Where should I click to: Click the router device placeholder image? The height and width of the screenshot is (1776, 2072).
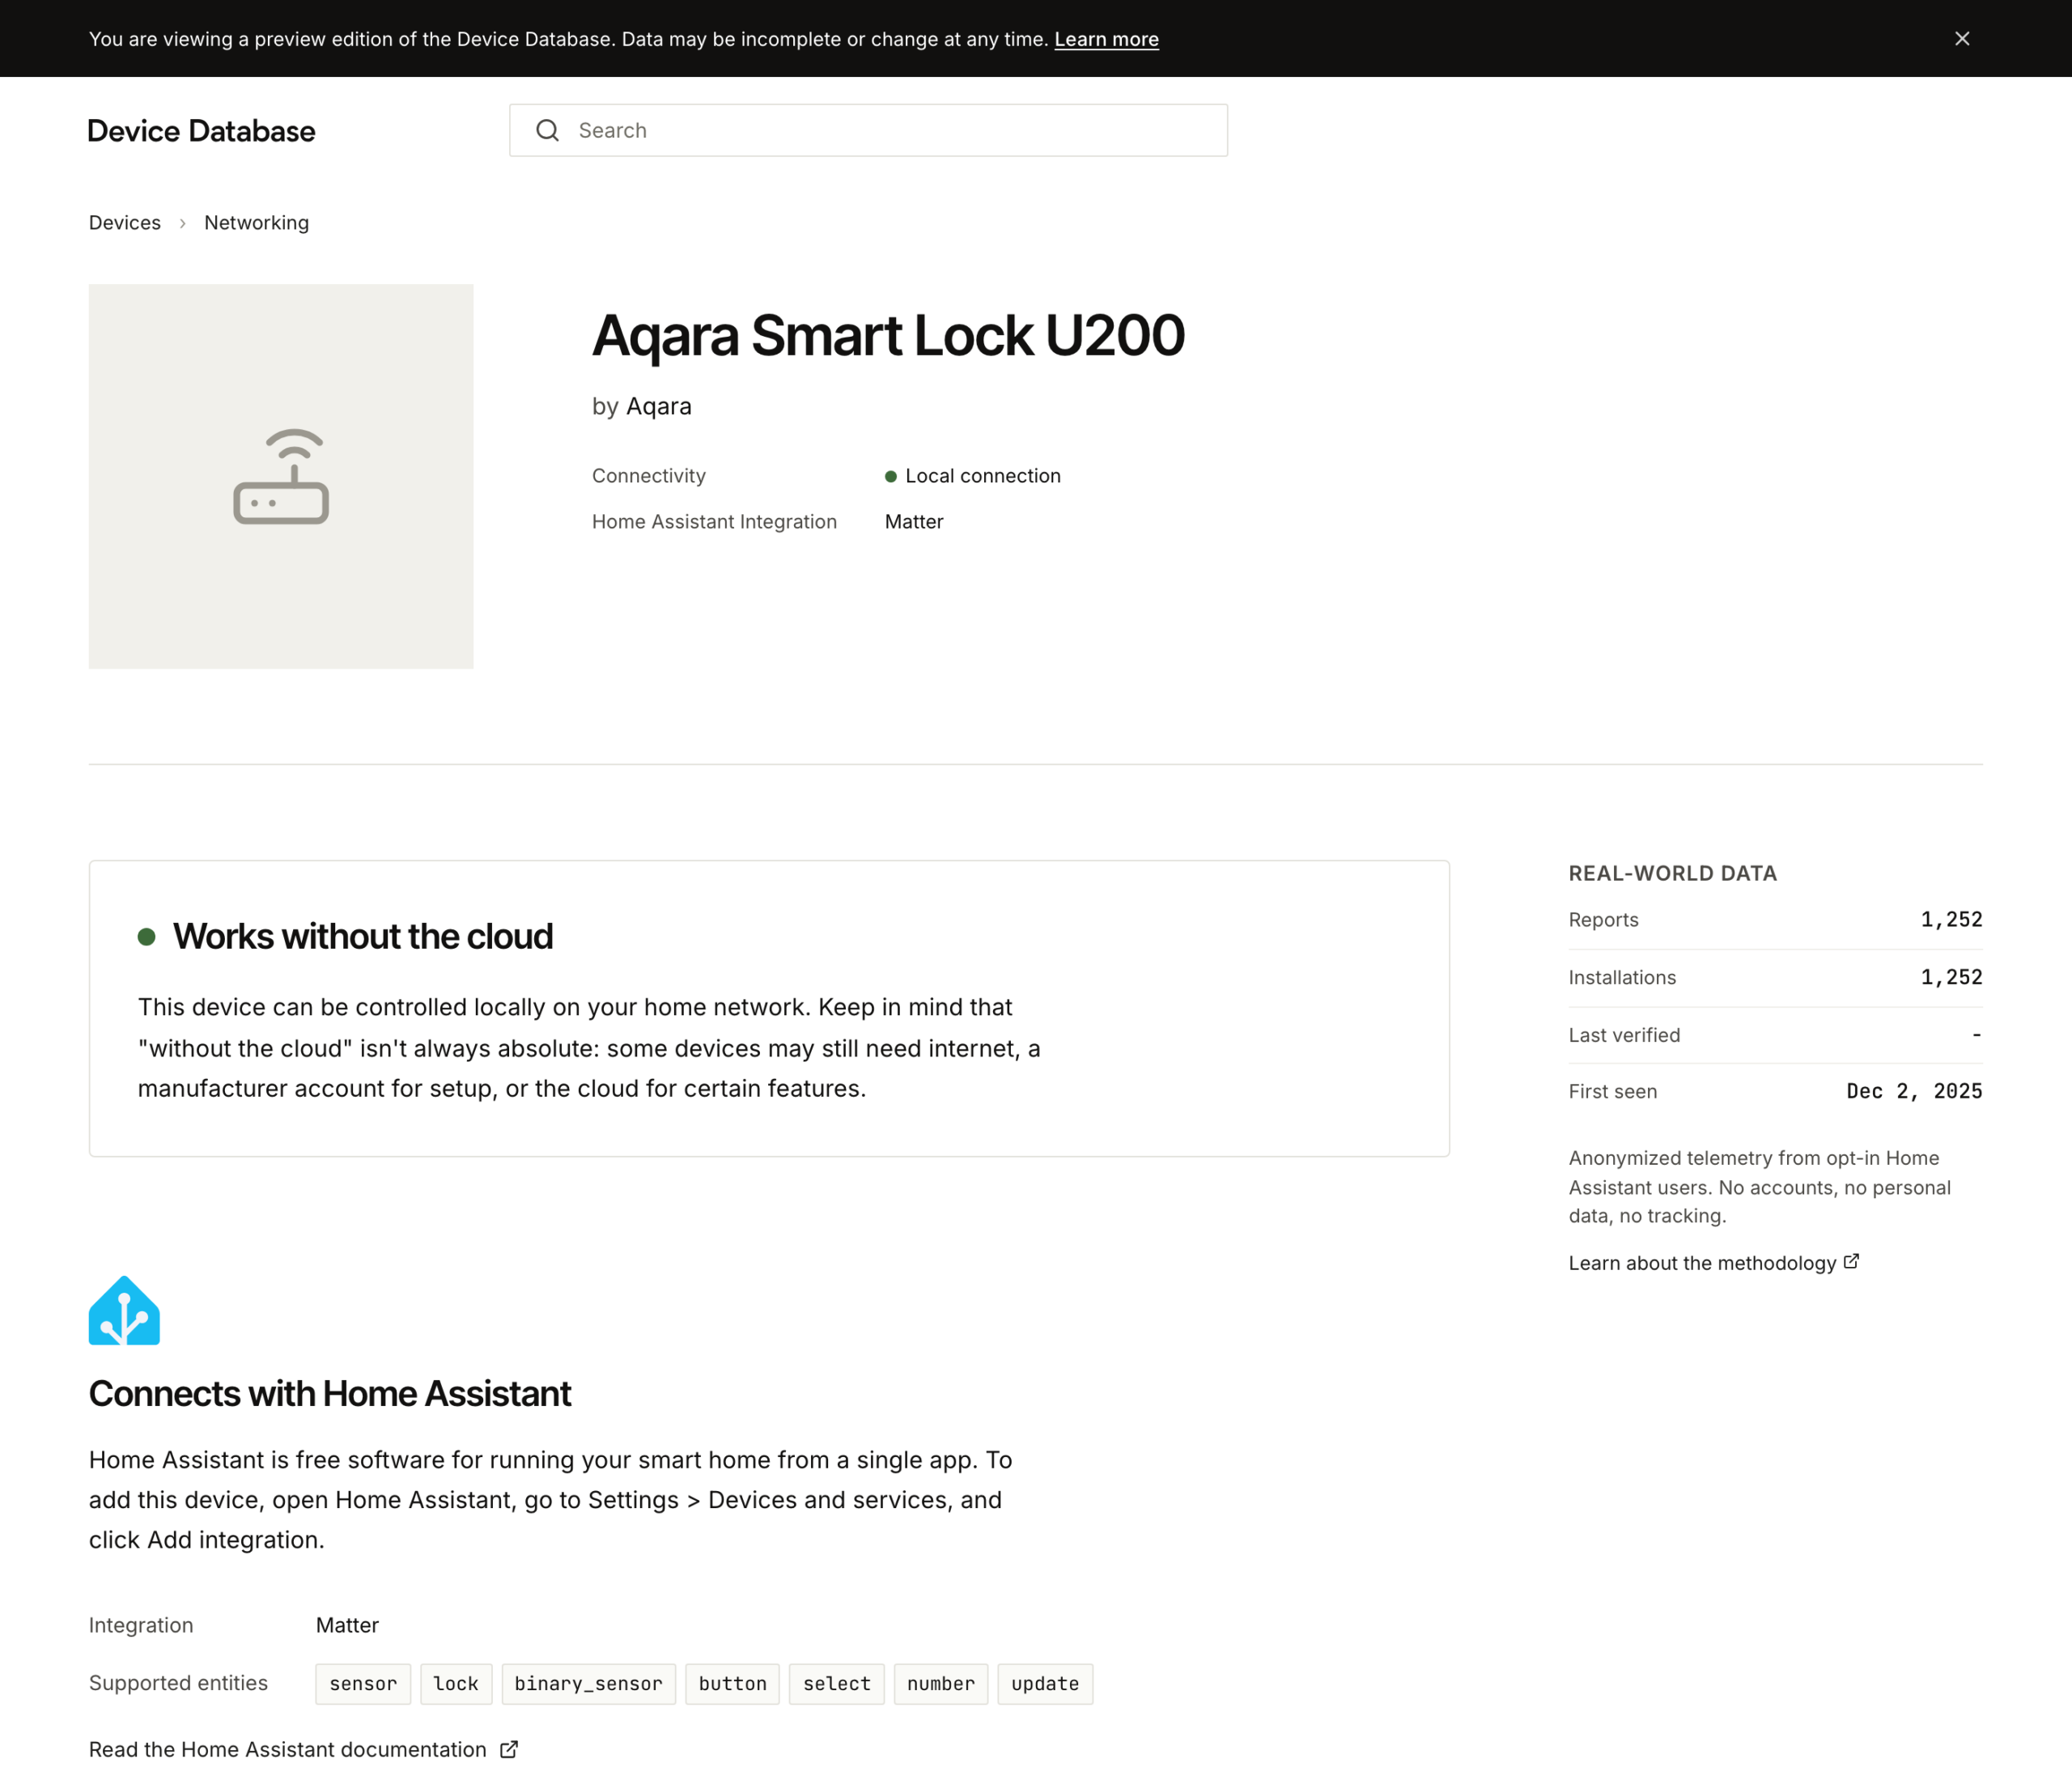pos(281,476)
